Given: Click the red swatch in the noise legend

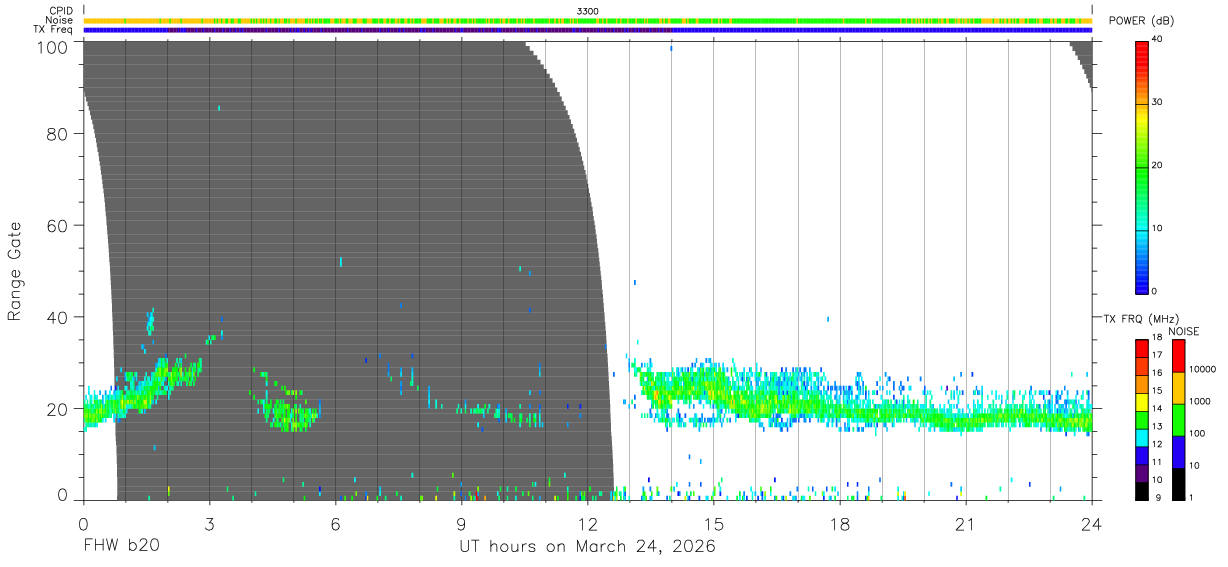Looking at the screenshot, I should 1178,356.
